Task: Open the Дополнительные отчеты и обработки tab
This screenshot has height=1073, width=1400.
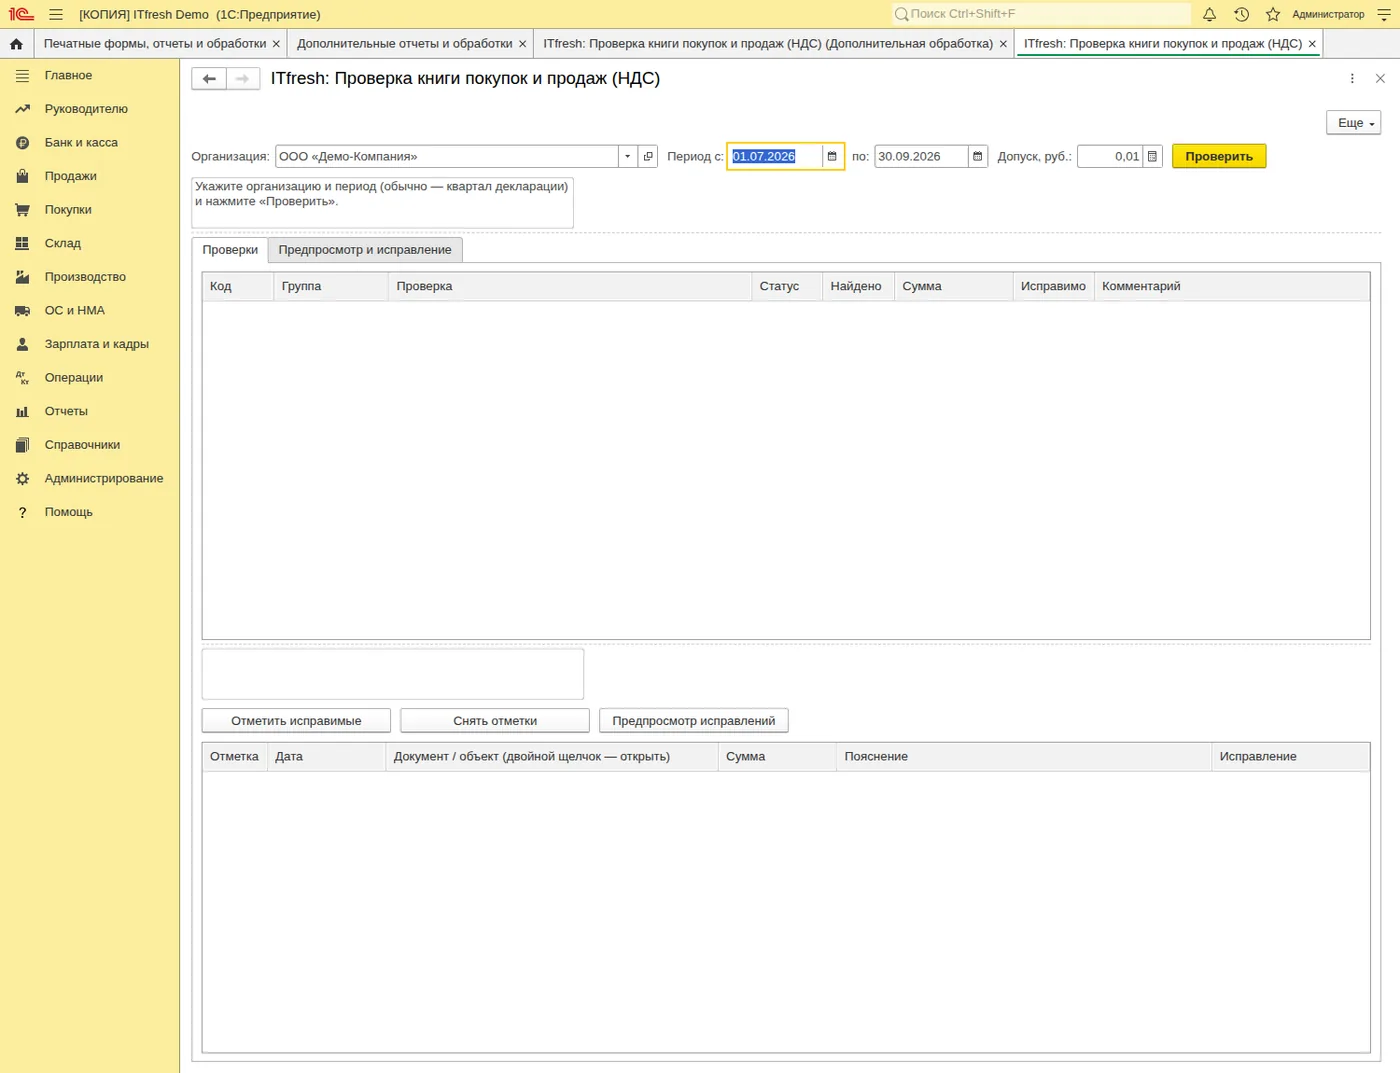Action: 404,44
